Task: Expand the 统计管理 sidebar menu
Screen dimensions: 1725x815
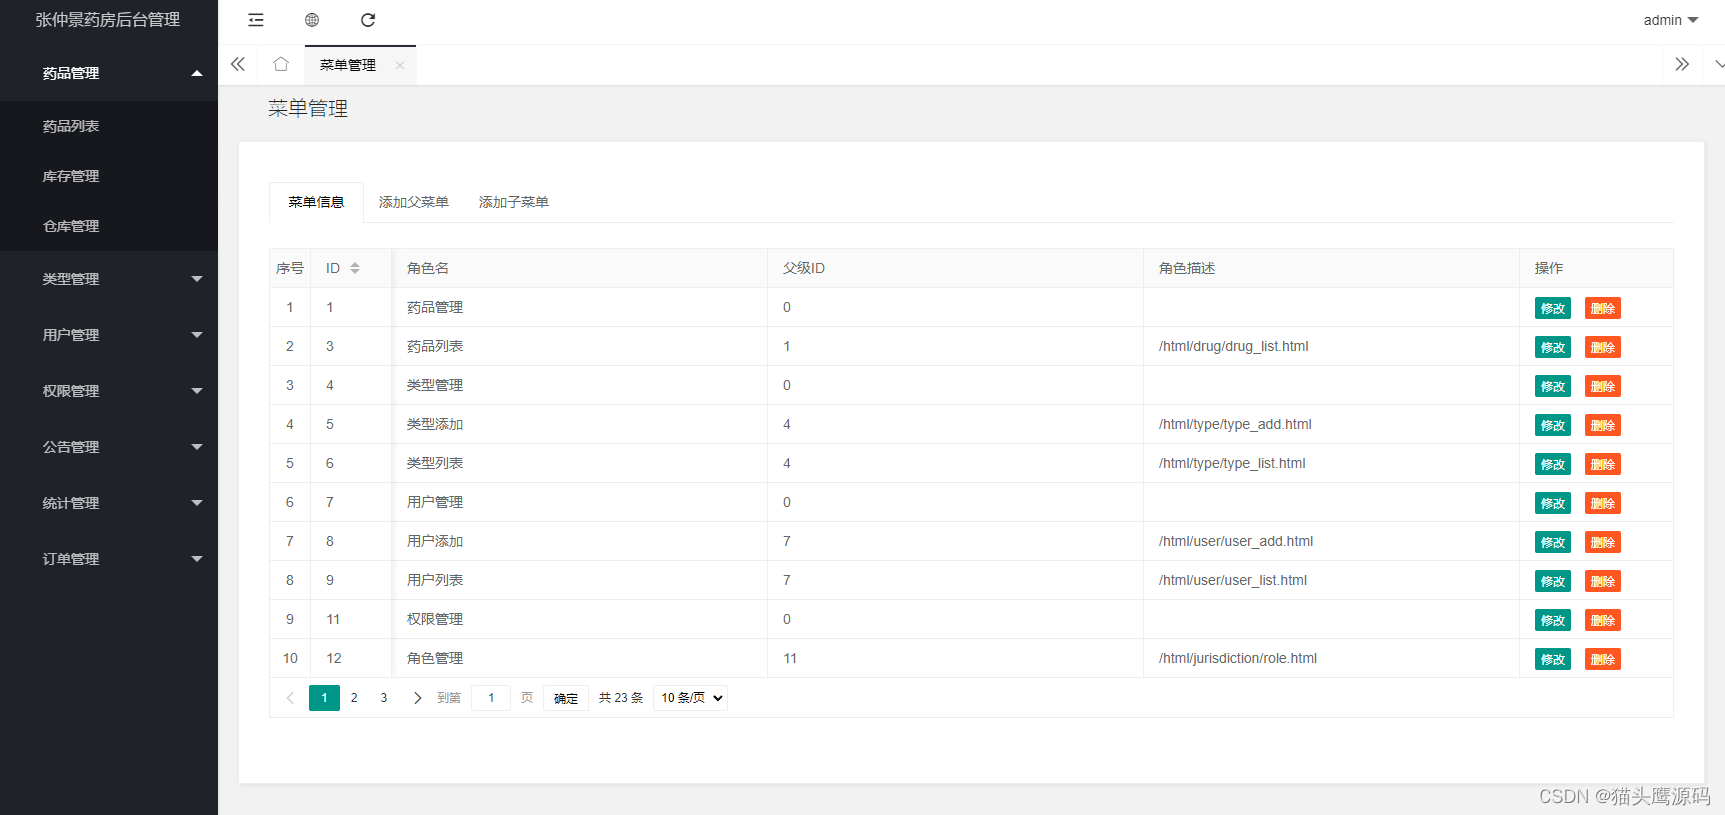Action: (x=109, y=503)
